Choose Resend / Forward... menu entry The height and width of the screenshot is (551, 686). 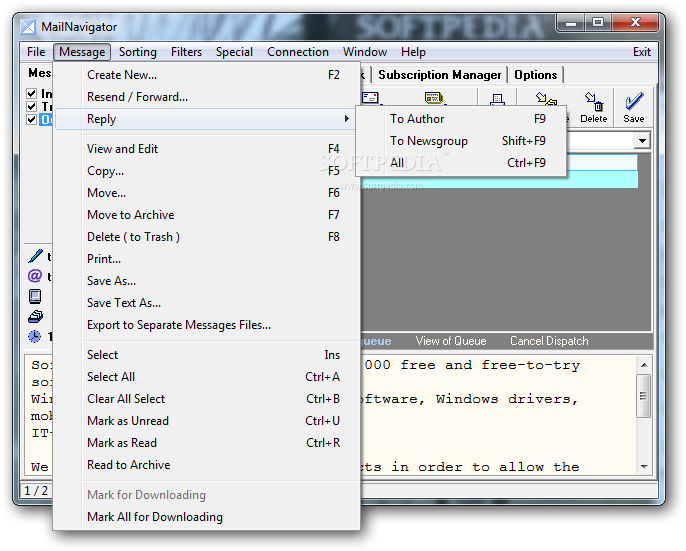(206, 97)
